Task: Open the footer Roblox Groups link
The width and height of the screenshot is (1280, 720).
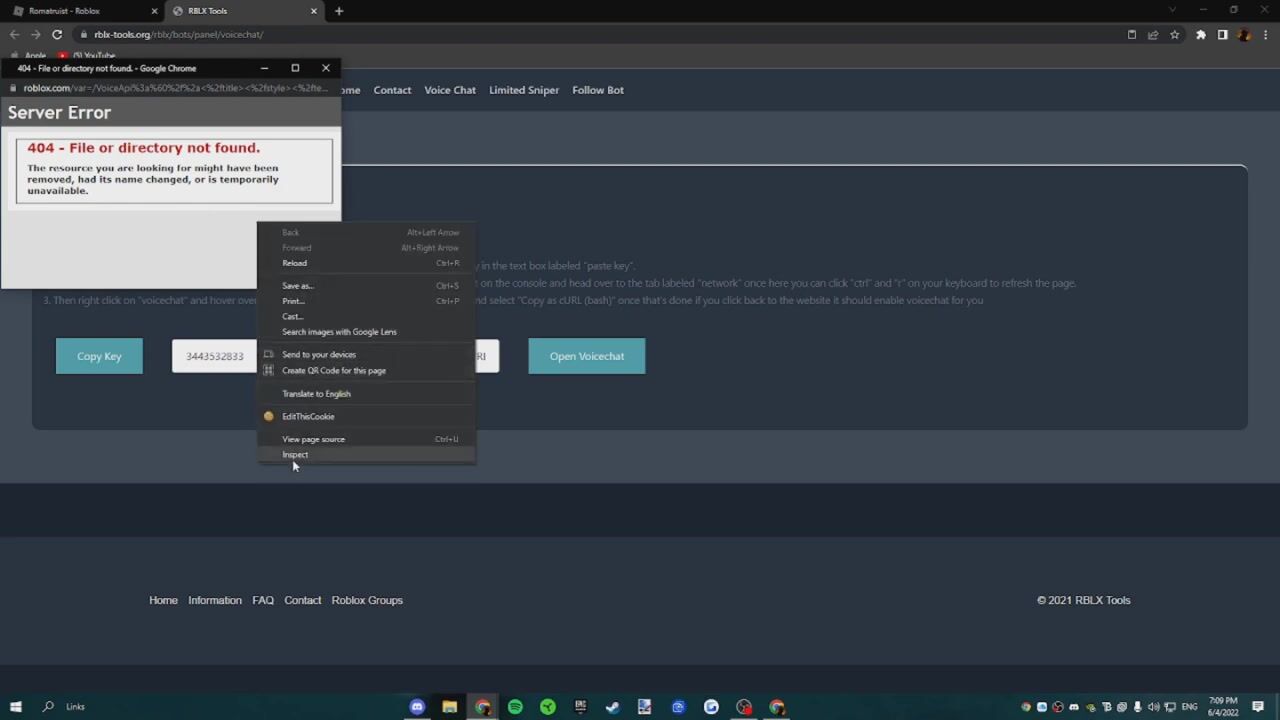Action: [367, 600]
